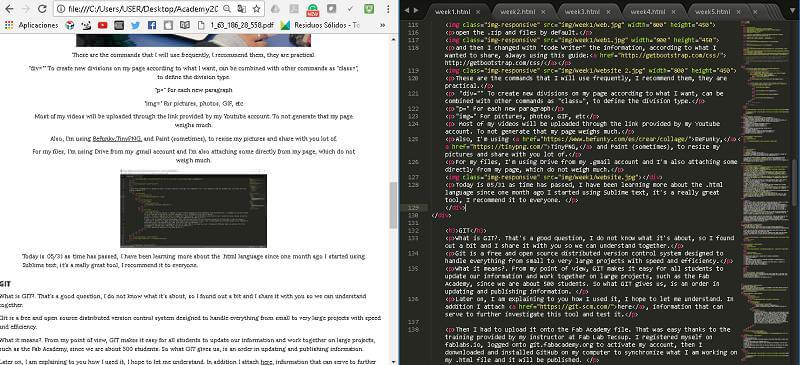Screen dimensions: 800x365
Task: Open the green extension with the NEW badge
Action: (x=312, y=9)
